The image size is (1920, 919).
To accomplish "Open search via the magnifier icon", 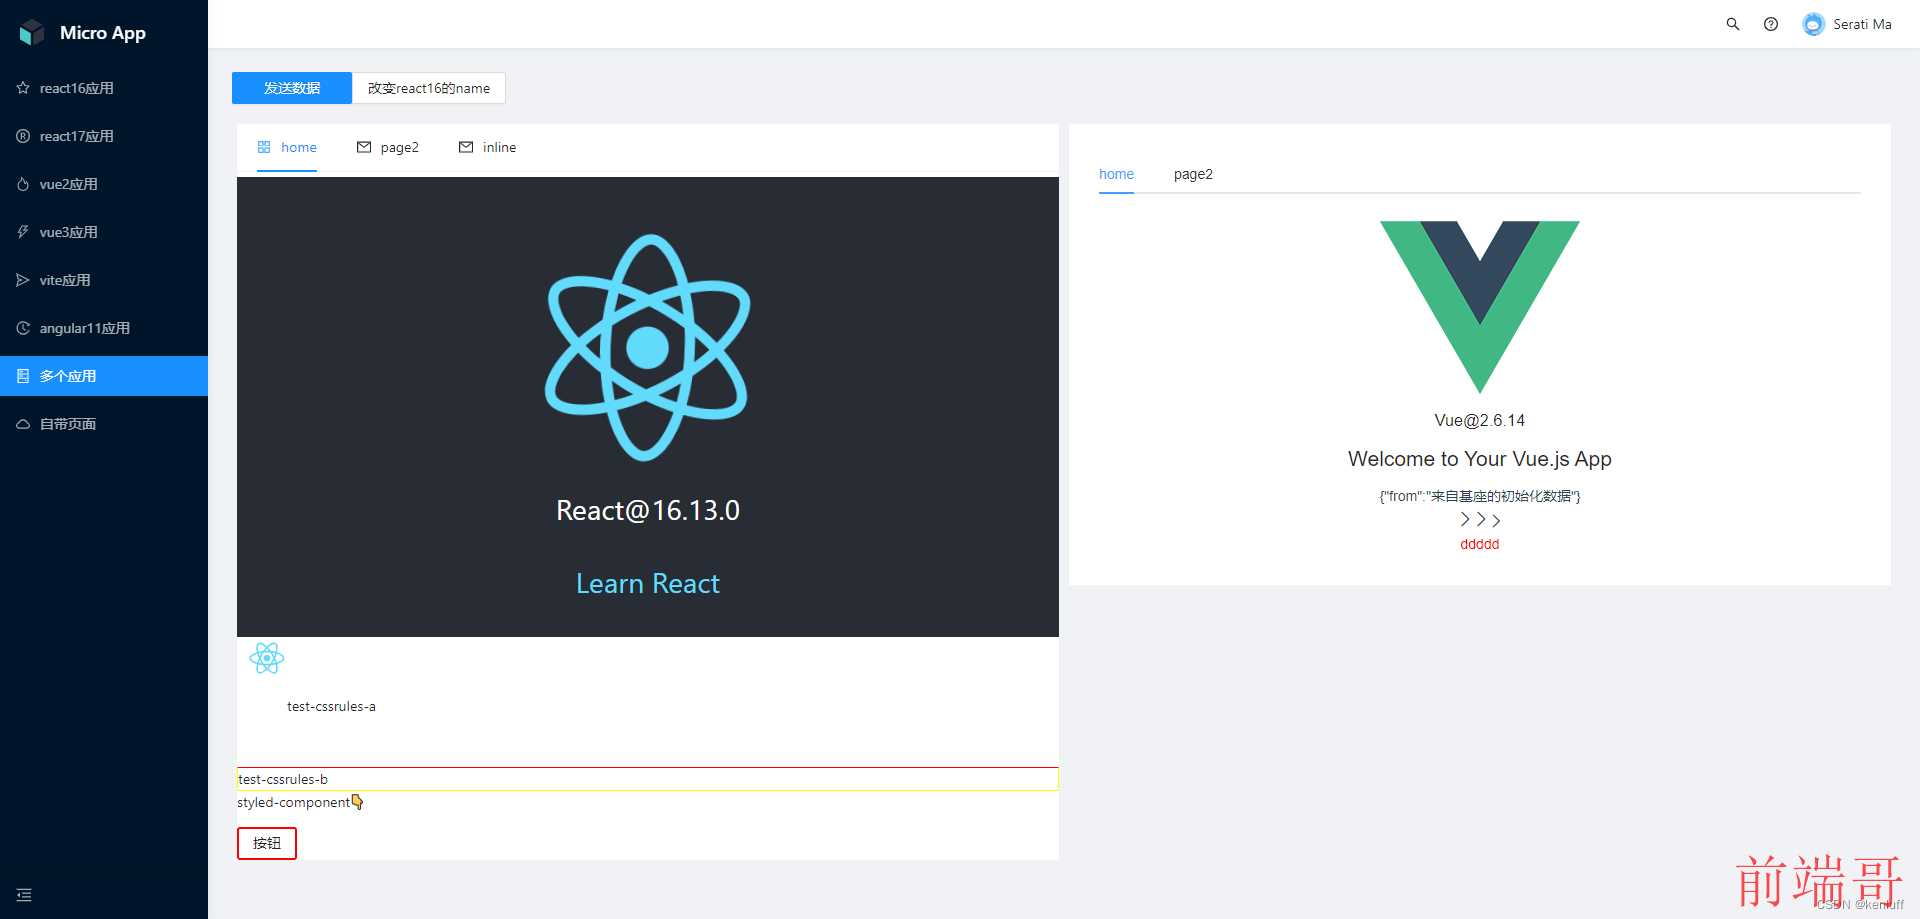I will tap(1733, 24).
